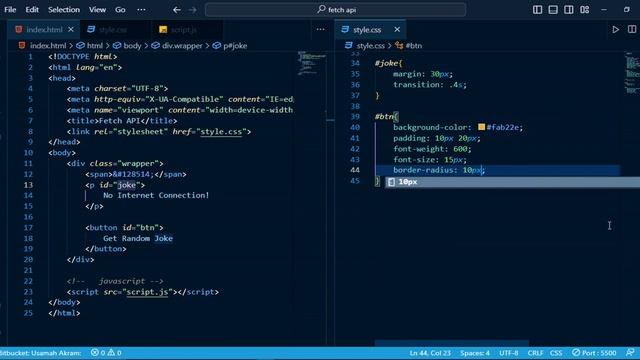Restore down the VS Code window
The height and width of the screenshot is (360, 640).
(627, 9)
